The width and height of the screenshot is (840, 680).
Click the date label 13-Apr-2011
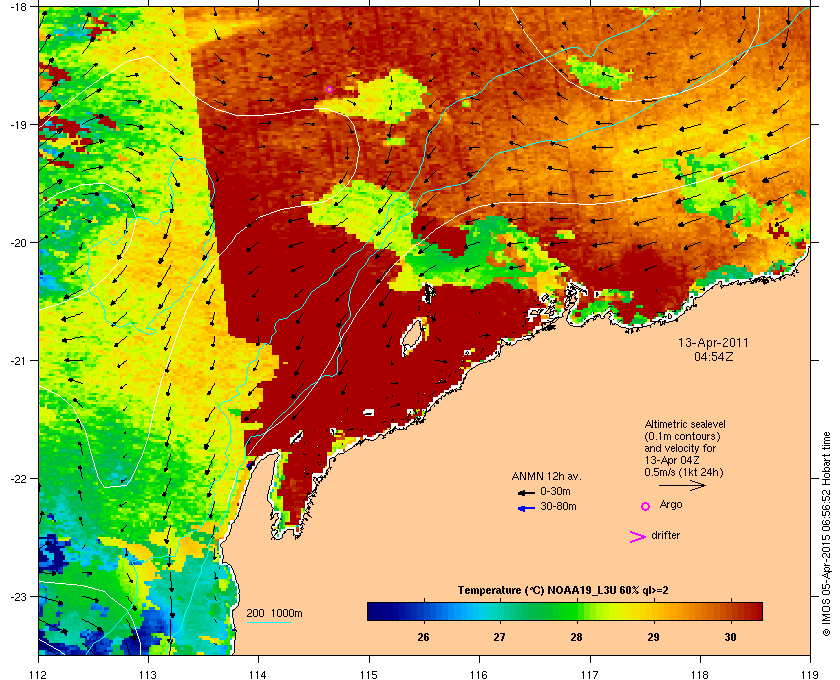coord(713,342)
